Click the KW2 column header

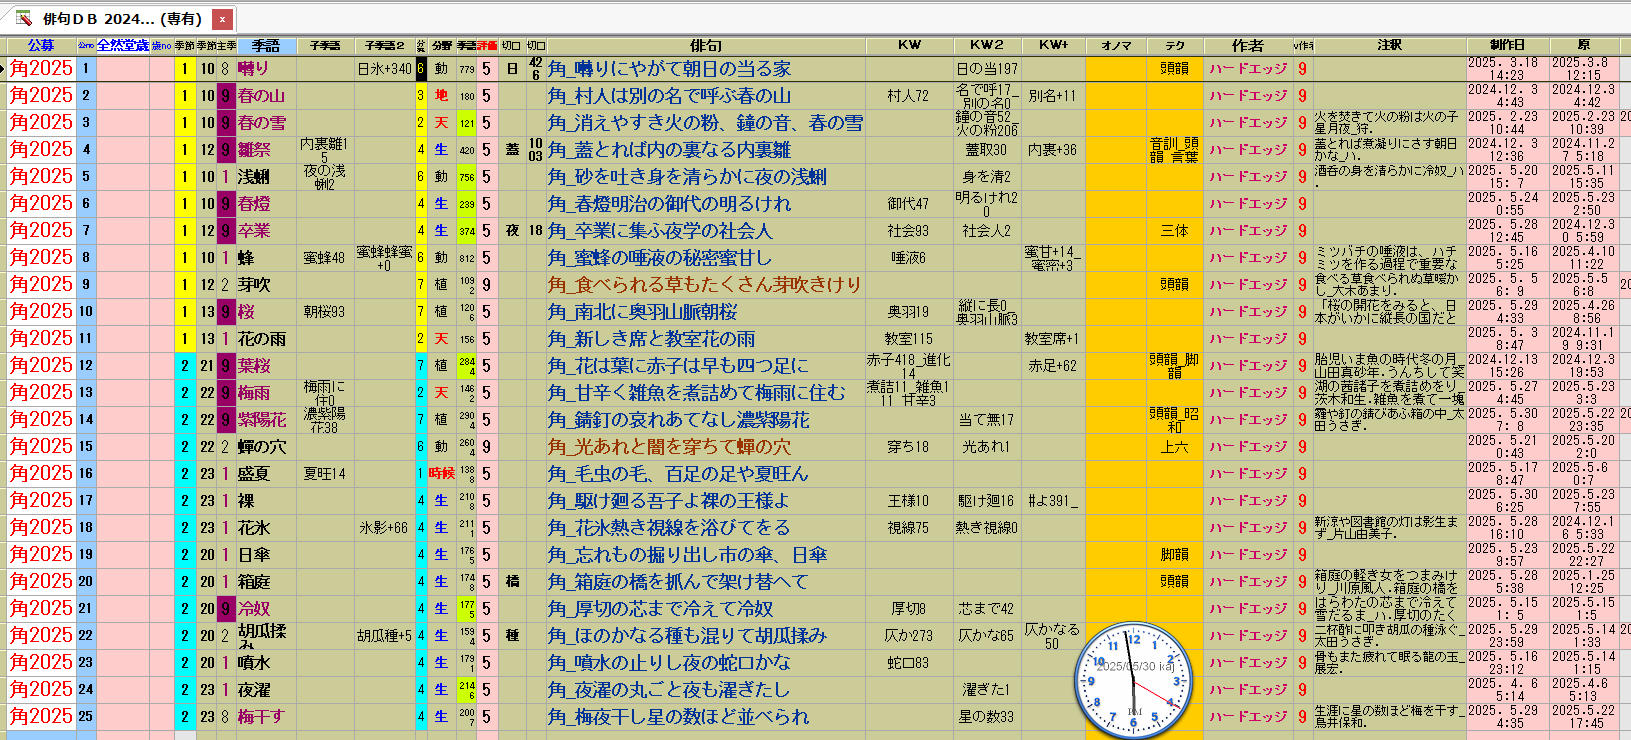click(x=986, y=45)
